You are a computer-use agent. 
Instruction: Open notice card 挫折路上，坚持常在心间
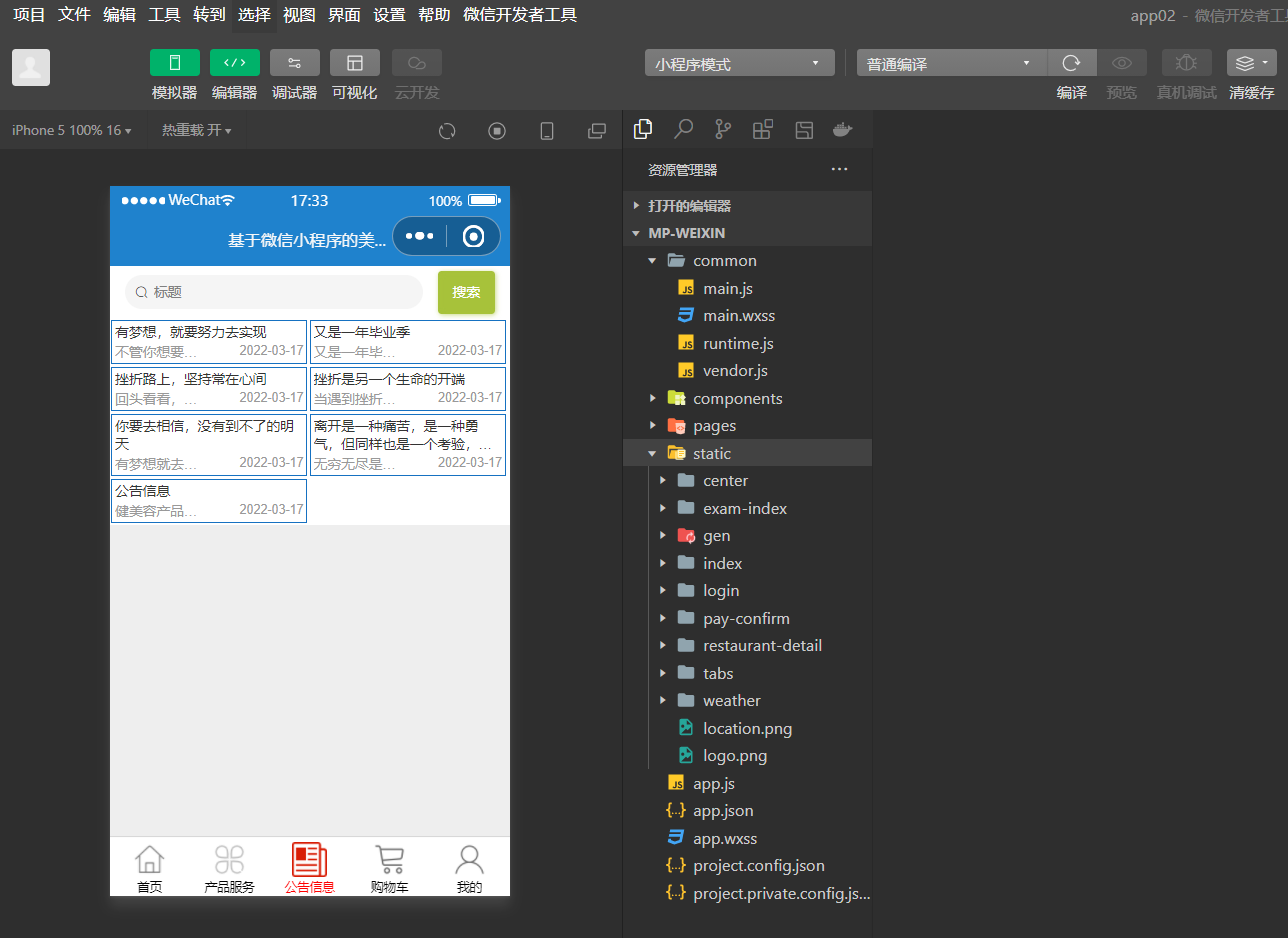209,389
